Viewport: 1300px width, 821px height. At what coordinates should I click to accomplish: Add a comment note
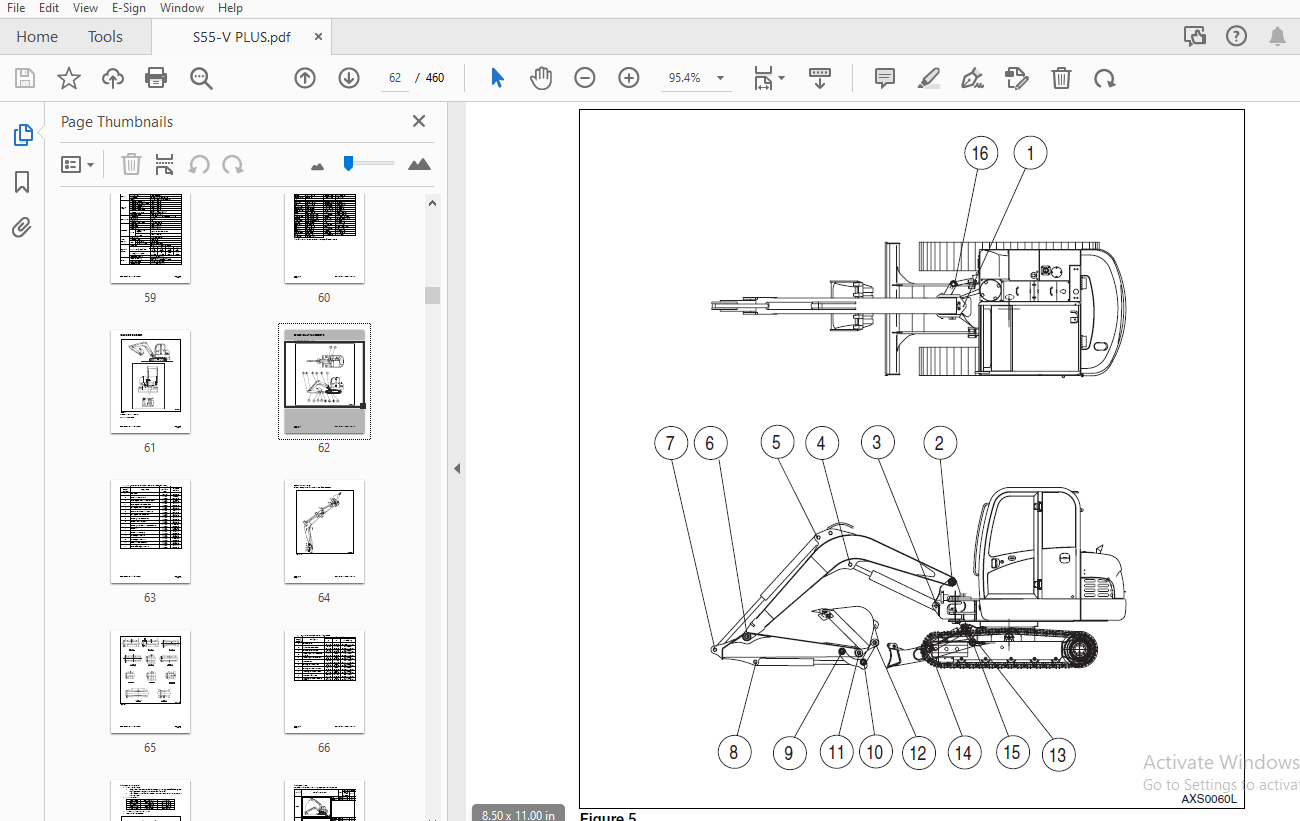click(885, 78)
